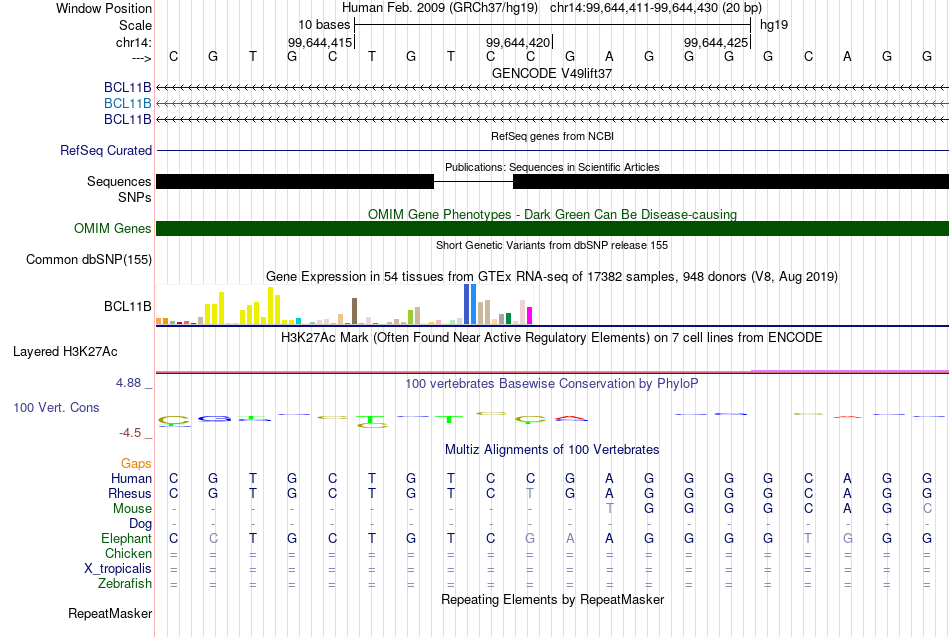Select the Elephant alignment row label

(126, 538)
